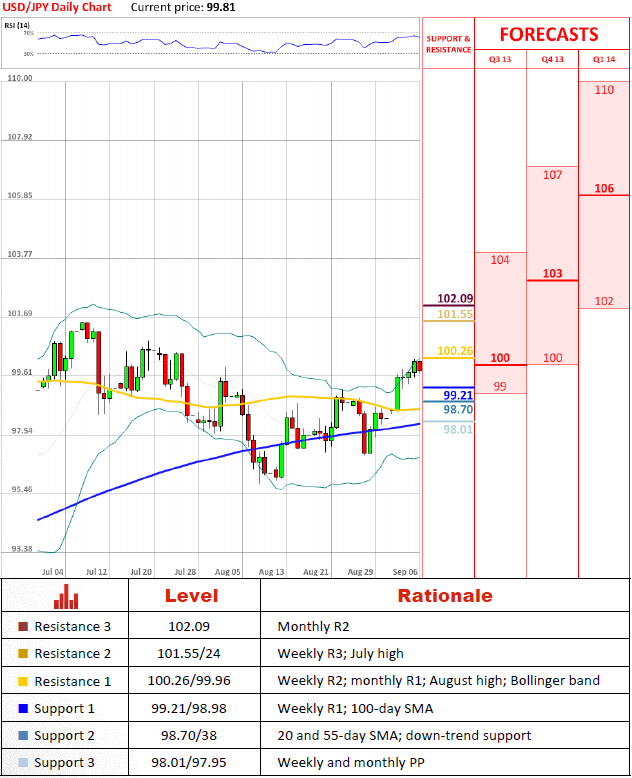Click the 99.61 y-axis price label

tap(21, 372)
